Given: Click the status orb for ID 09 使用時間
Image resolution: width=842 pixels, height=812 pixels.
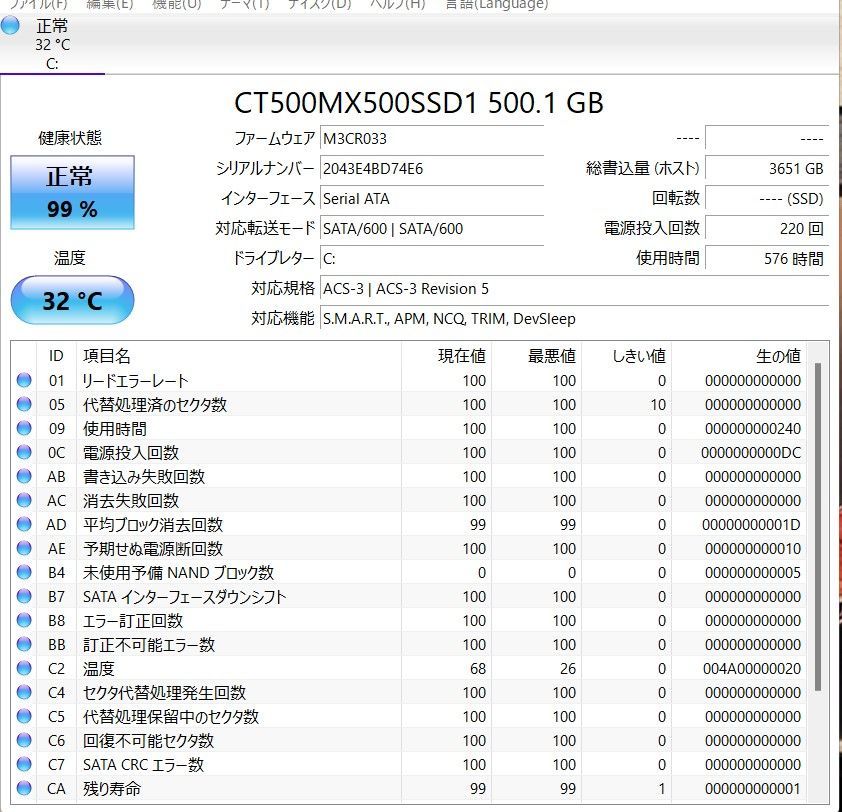Looking at the screenshot, I should [24, 429].
